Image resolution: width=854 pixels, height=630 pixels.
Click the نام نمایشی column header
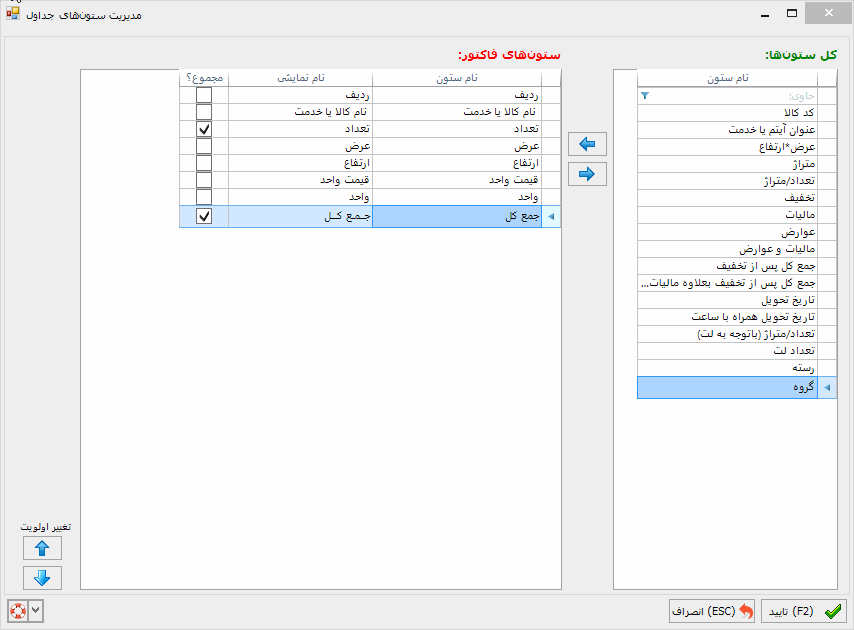300,78
